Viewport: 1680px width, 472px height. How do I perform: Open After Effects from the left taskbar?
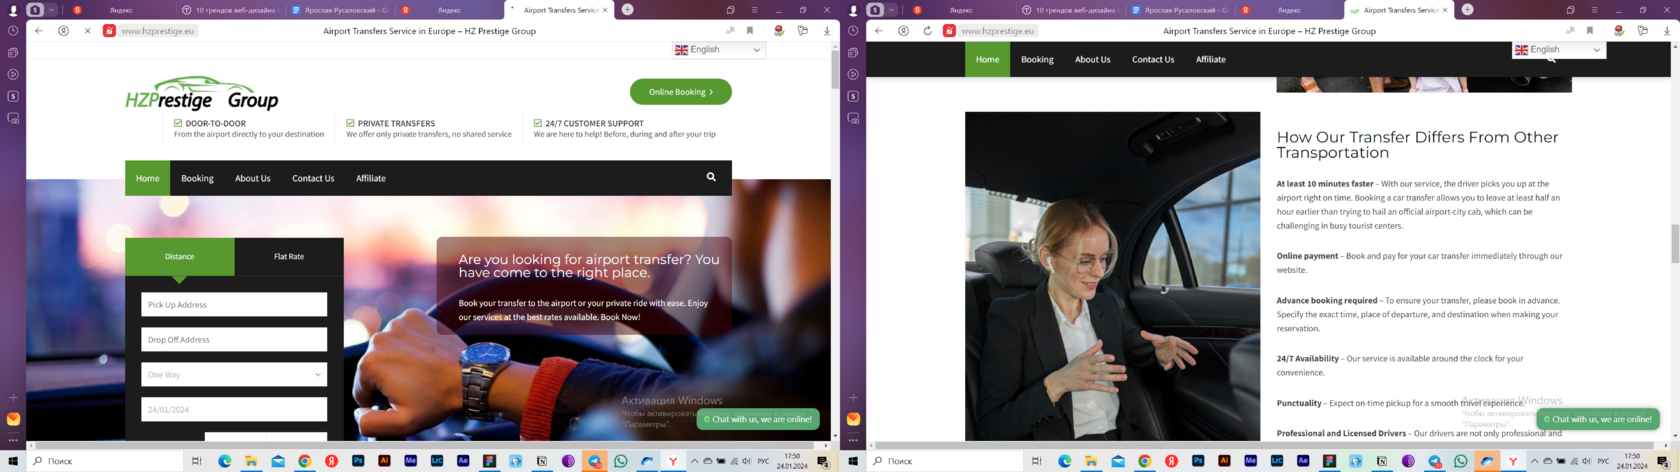tap(463, 461)
